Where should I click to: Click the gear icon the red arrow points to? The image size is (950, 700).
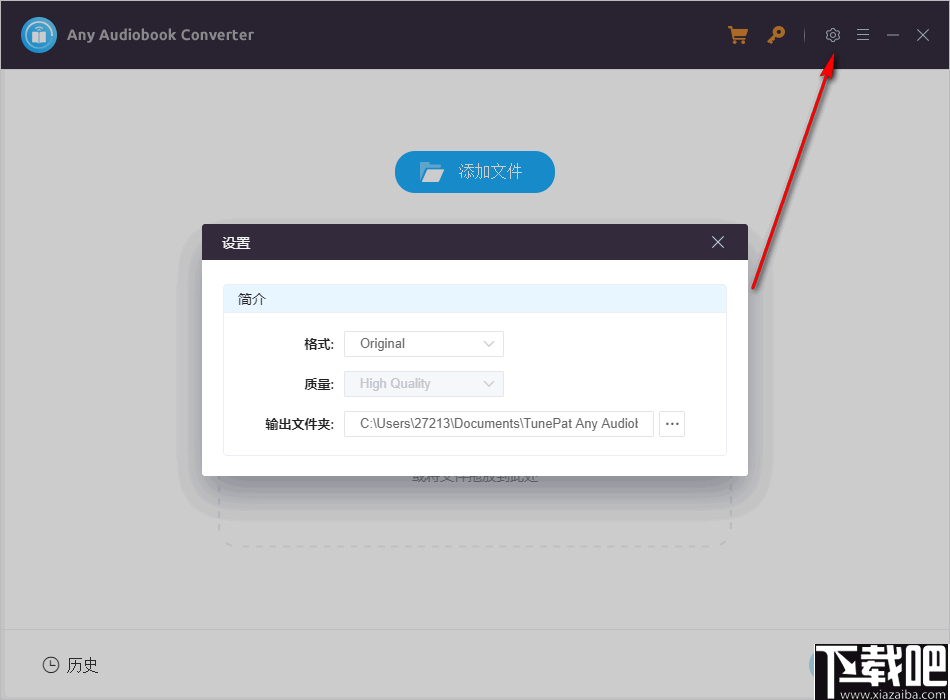tap(833, 34)
